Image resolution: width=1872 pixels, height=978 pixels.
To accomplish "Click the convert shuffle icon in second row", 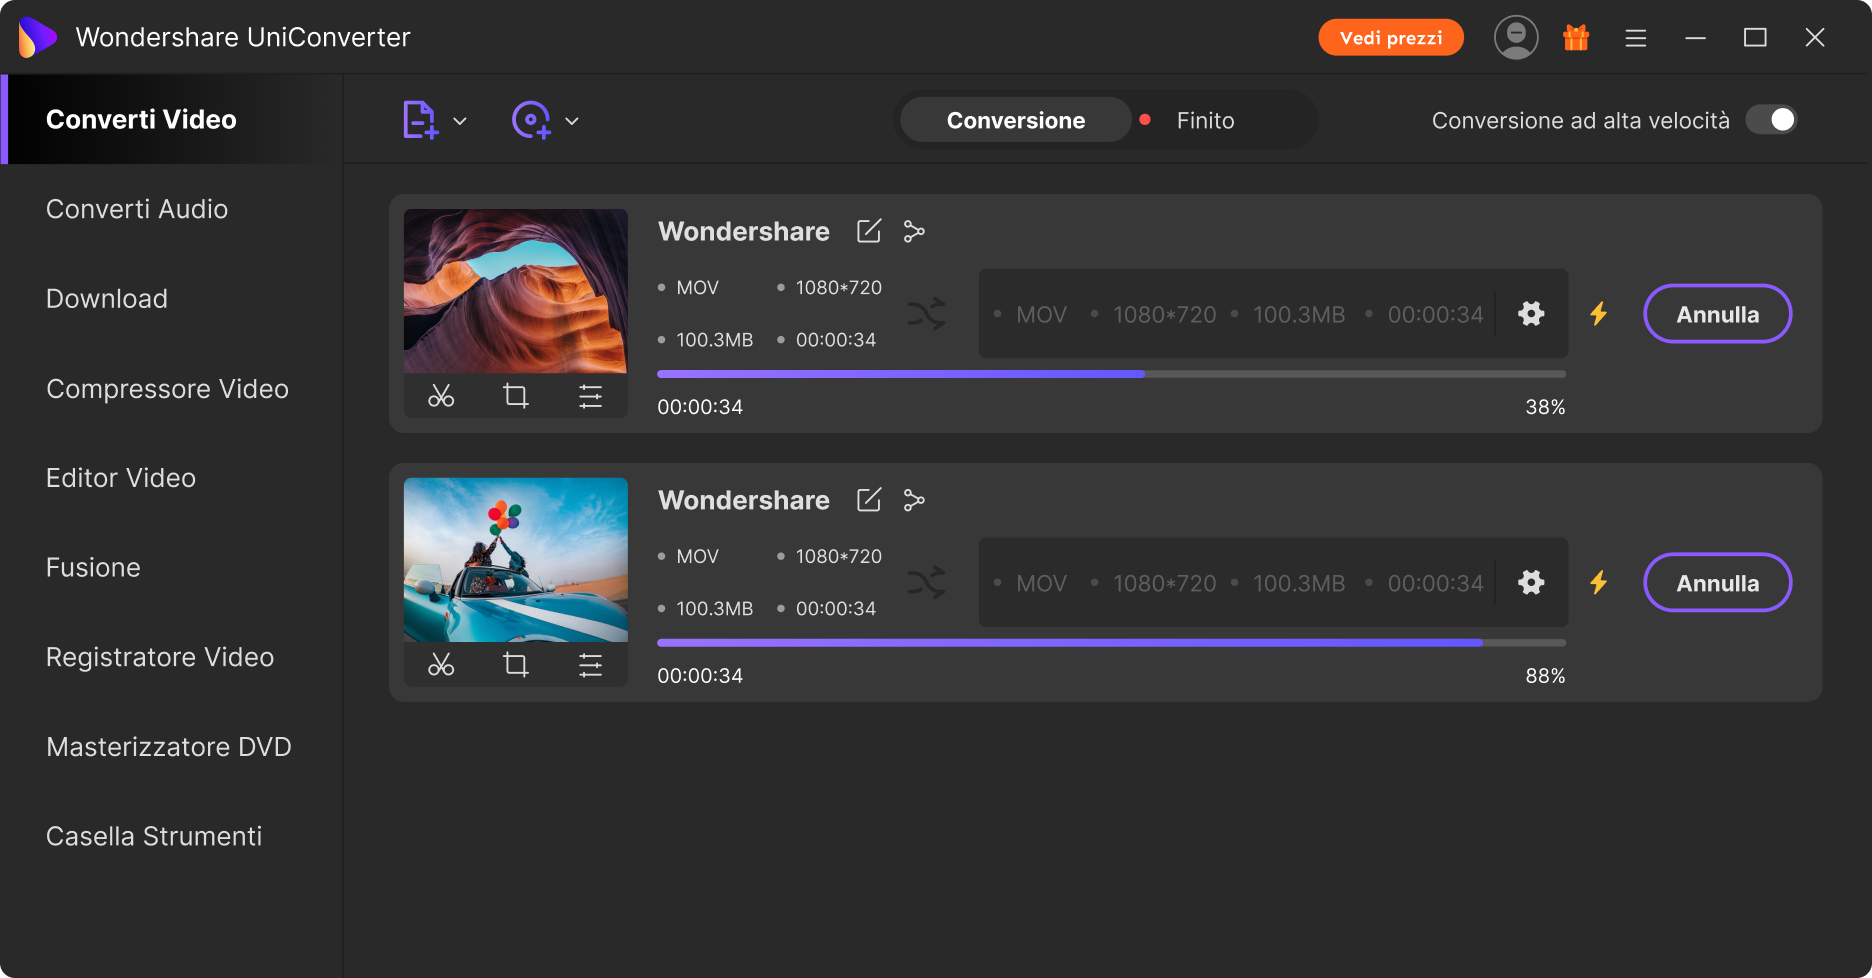I will pos(927,583).
